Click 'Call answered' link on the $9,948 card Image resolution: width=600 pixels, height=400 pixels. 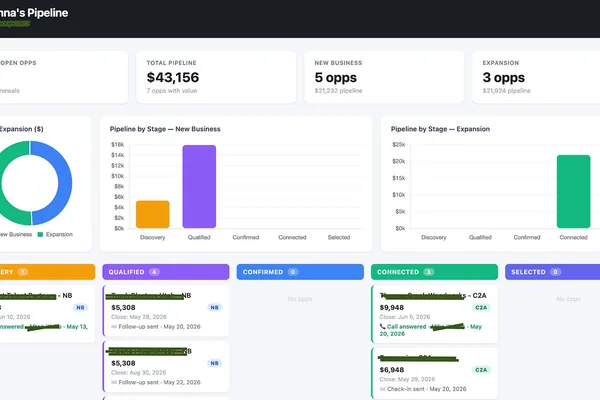click(406, 327)
